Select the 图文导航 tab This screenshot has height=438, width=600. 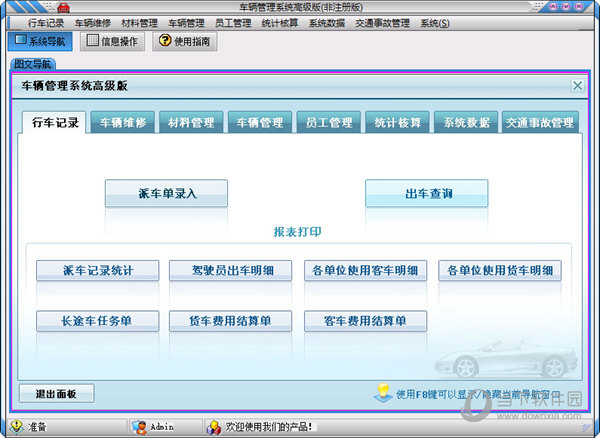[x=33, y=64]
